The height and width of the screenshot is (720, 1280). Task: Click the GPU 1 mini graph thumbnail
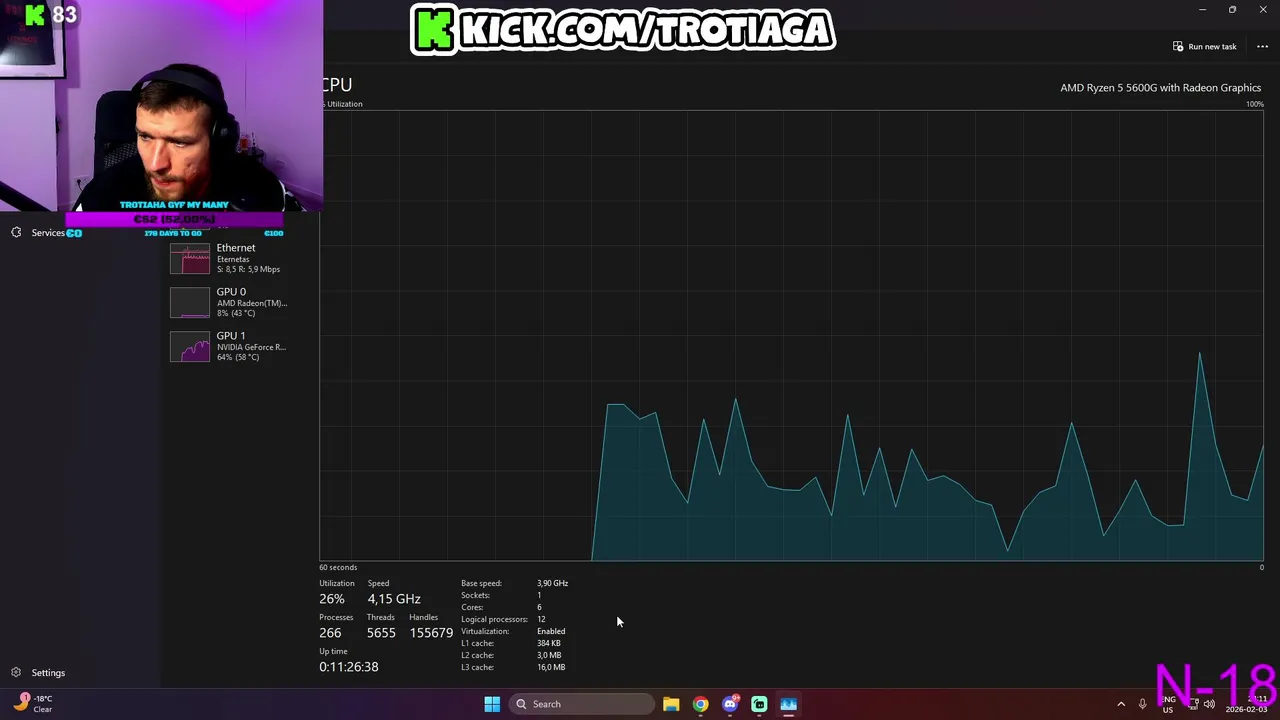click(190, 347)
